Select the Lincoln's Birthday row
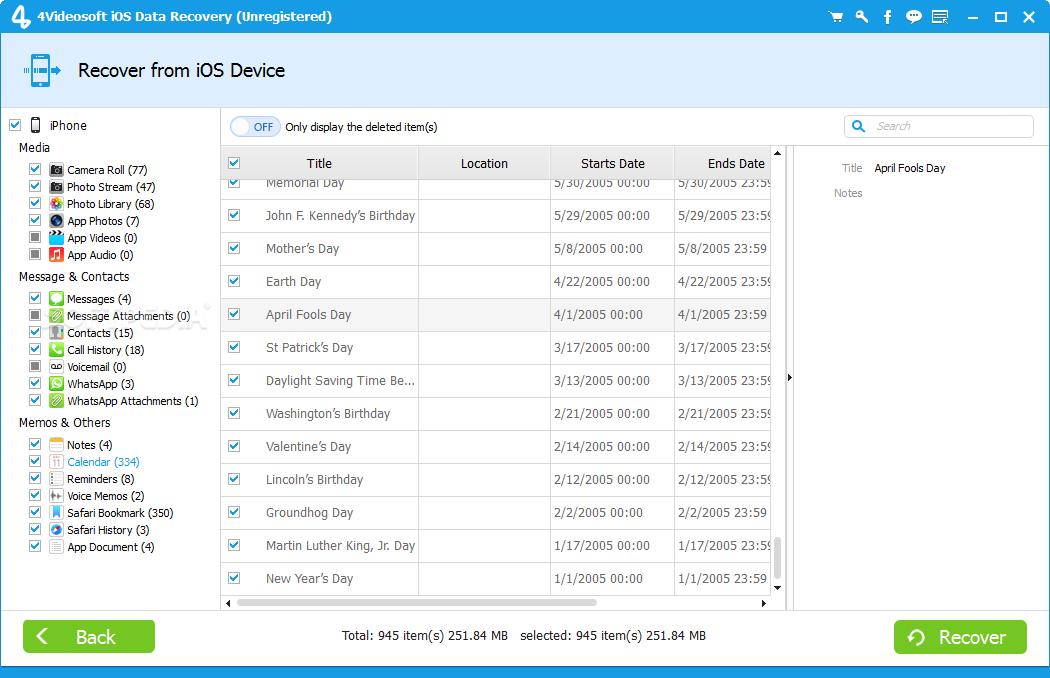This screenshot has height=678, width=1050. pos(496,480)
